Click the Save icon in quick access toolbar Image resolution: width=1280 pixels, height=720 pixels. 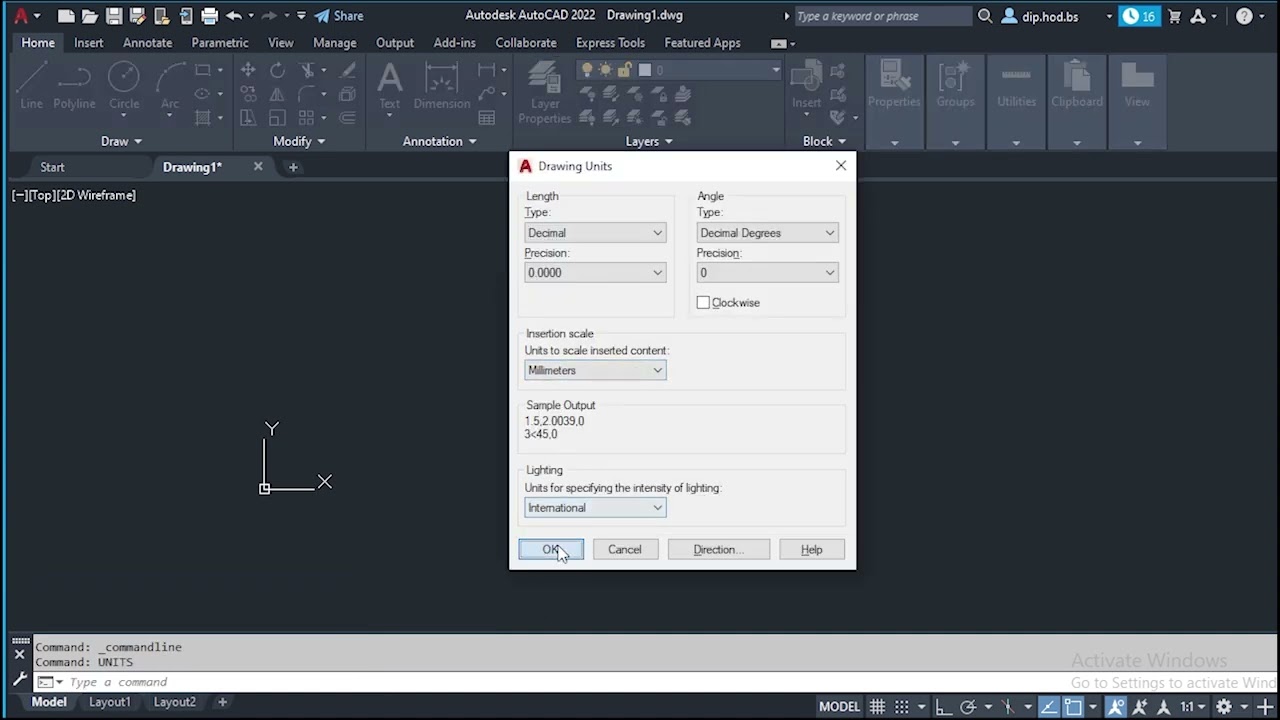pyautogui.click(x=114, y=16)
